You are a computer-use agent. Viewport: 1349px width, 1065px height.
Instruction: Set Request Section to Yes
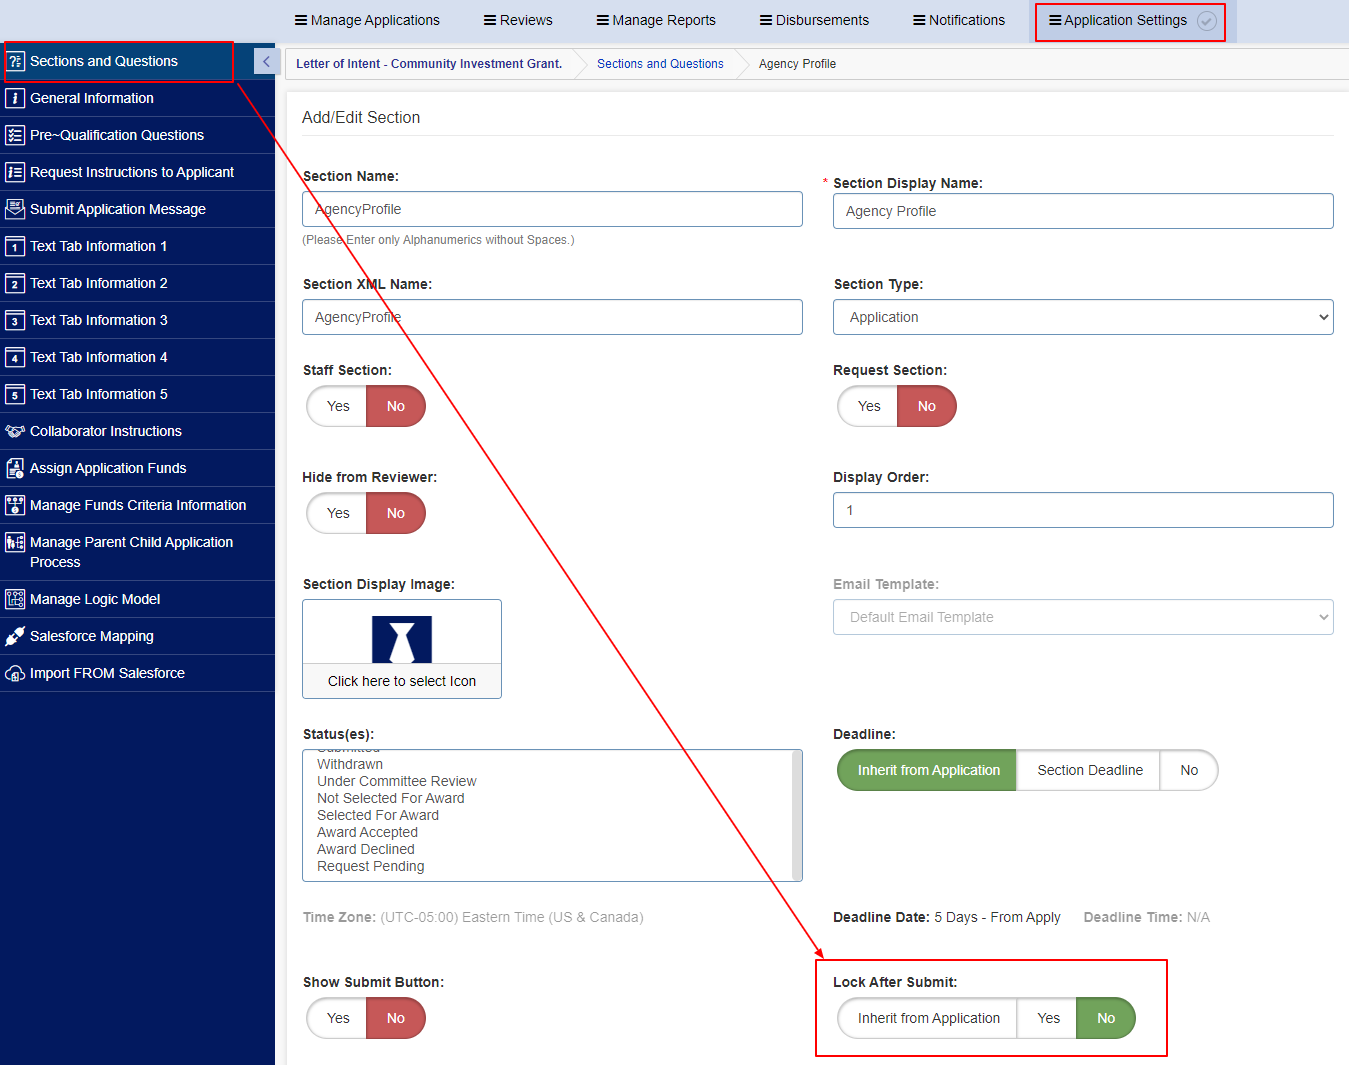869,406
